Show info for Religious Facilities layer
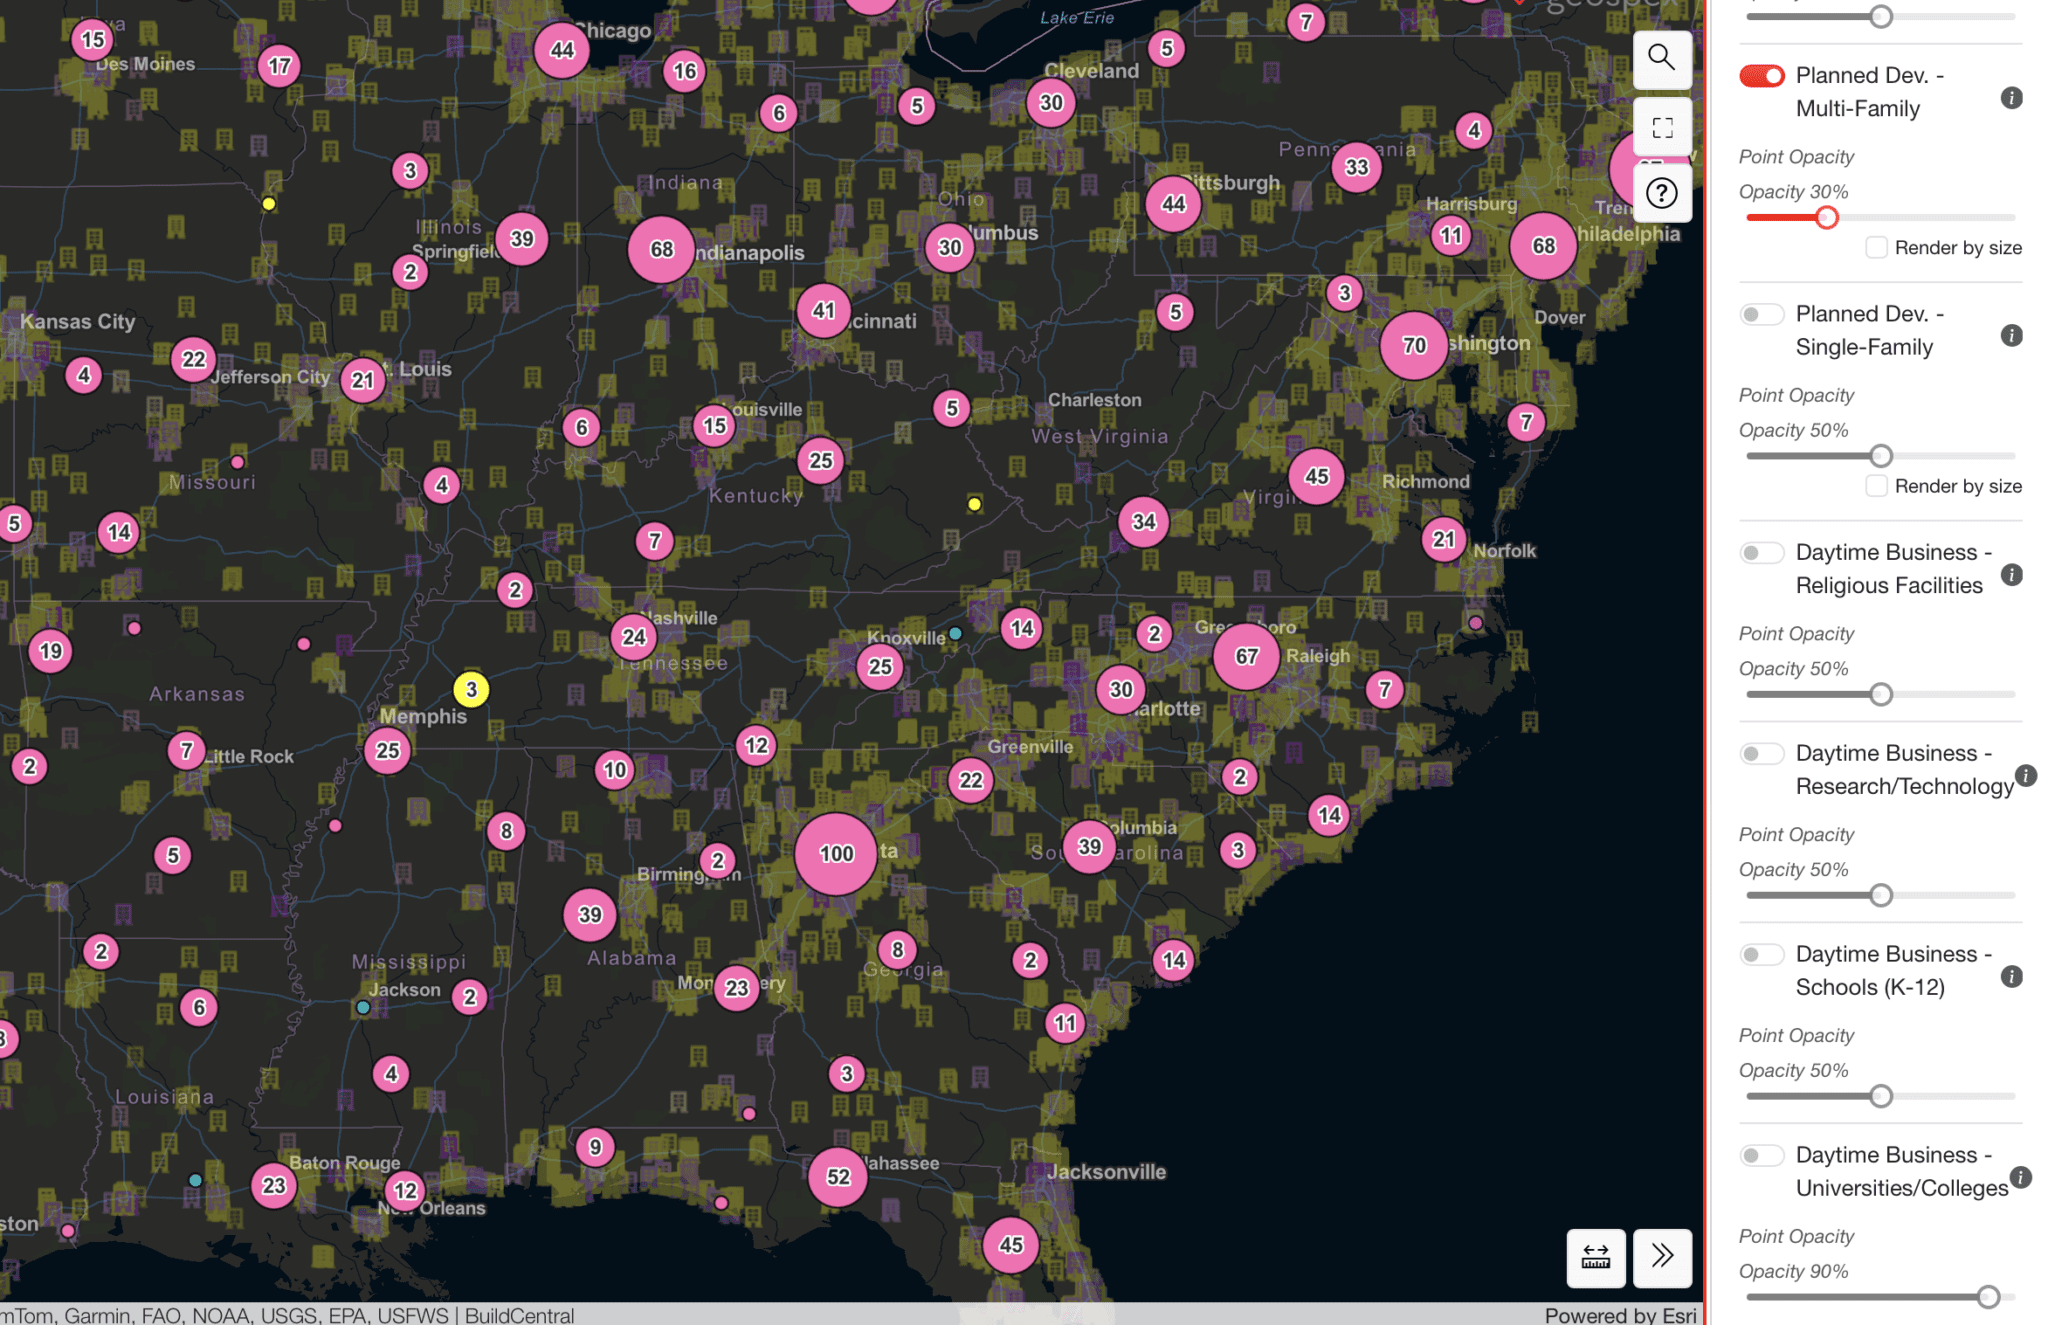This screenshot has width=2048, height=1325. coord(2011,575)
